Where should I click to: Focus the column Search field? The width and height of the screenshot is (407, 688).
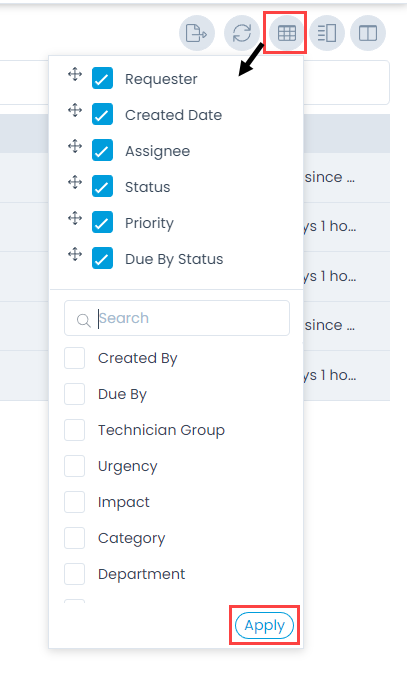pyautogui.click(x=177, y=318)
